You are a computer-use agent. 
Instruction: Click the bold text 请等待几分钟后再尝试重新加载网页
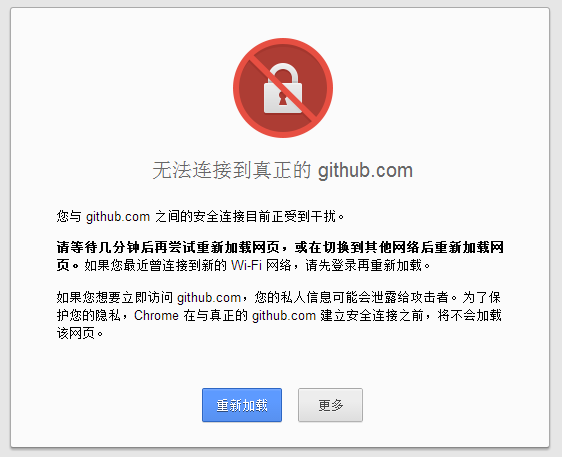click(x=168, y=247)
